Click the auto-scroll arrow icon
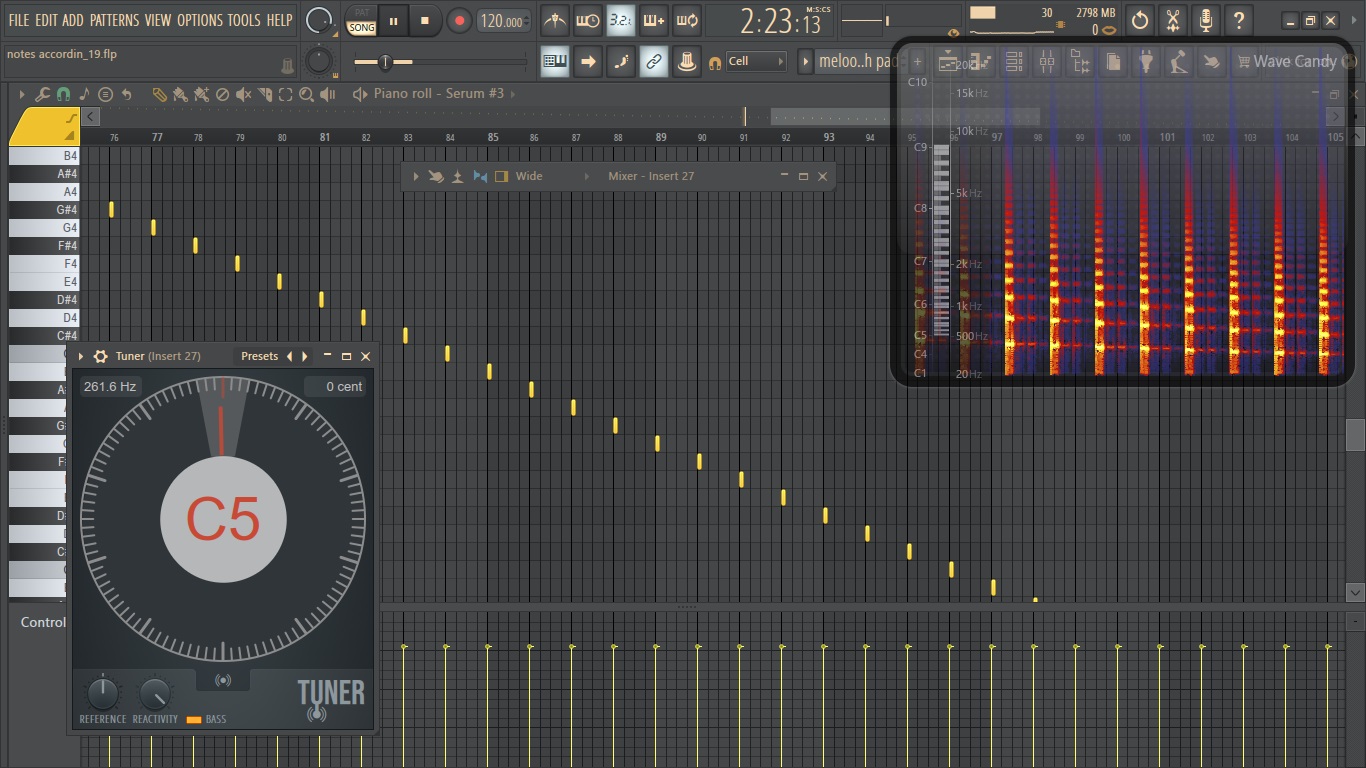The image size is (1366, 768). [588, 61]
